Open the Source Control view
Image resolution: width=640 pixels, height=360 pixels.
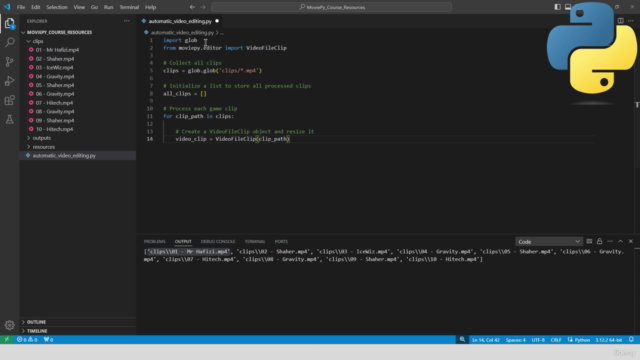click(x=9, y=62)
